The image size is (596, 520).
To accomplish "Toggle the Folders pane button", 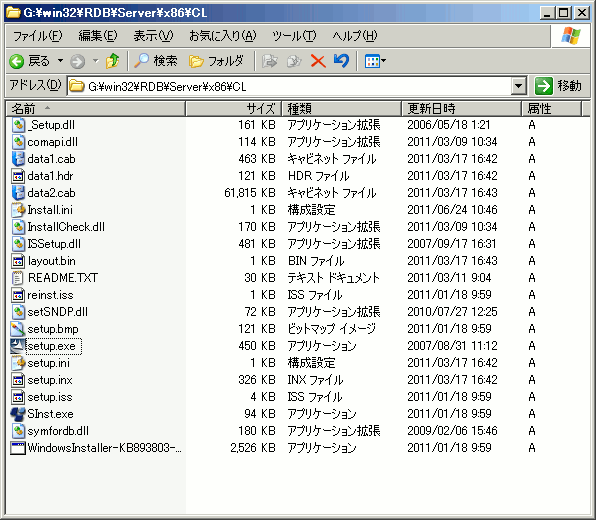I will pyautogui.click(x=216, y=61).
